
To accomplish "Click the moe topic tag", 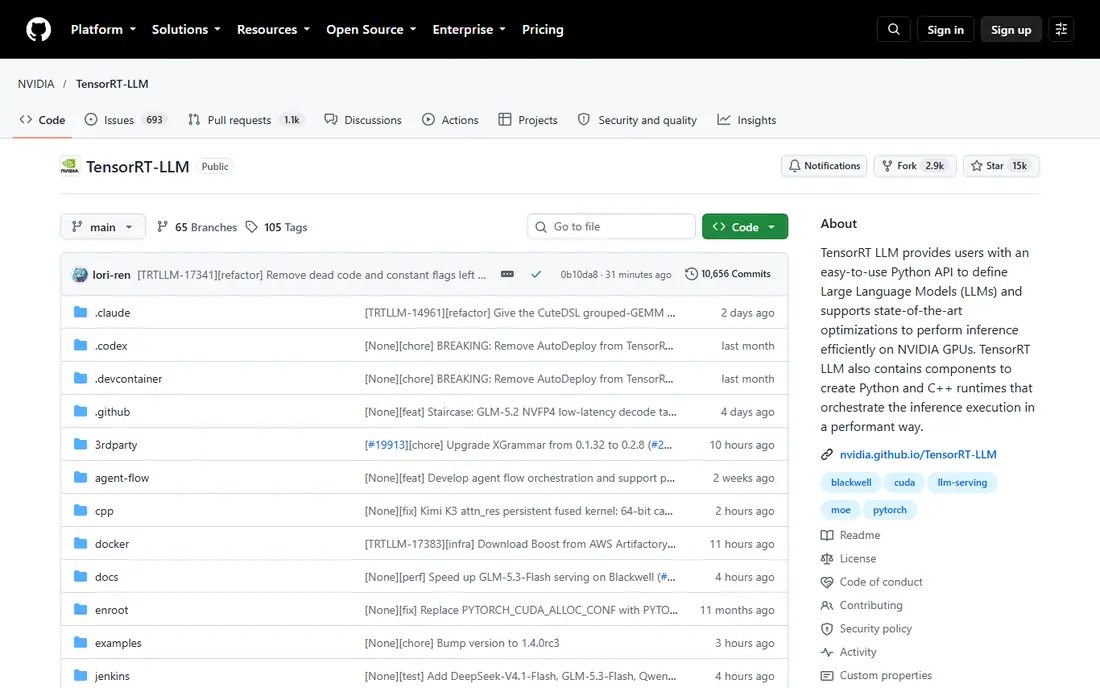I will pos(840,510).
